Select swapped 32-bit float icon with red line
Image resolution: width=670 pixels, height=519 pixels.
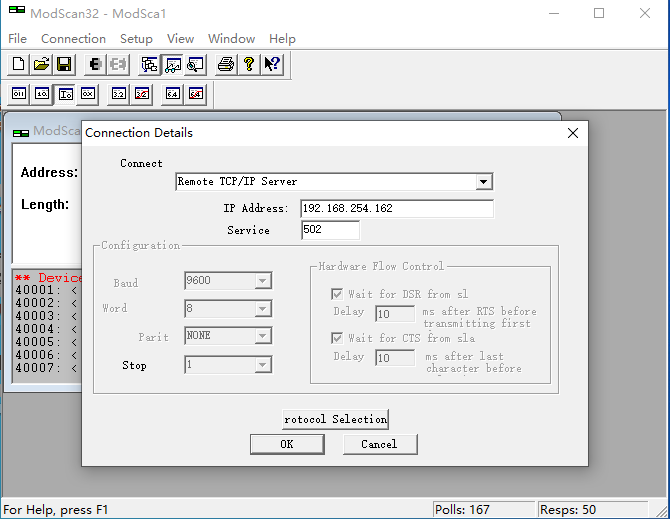click(x=142, y=94)
